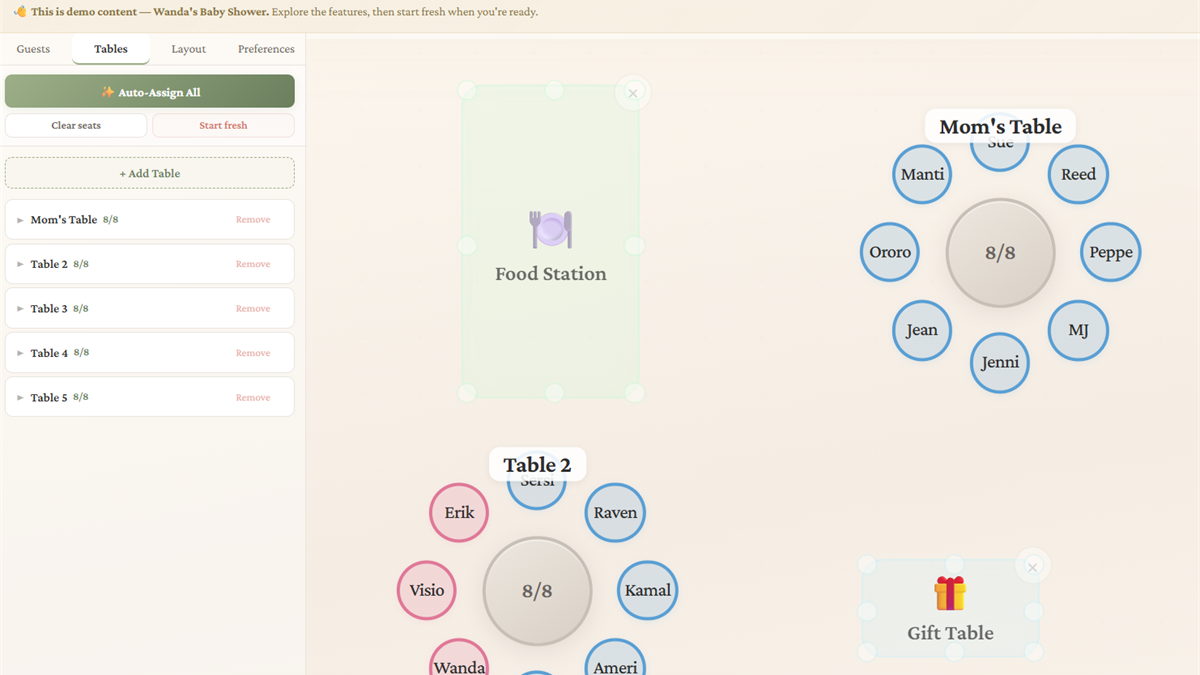Click the Mom's Table list row name

point(64,220)
